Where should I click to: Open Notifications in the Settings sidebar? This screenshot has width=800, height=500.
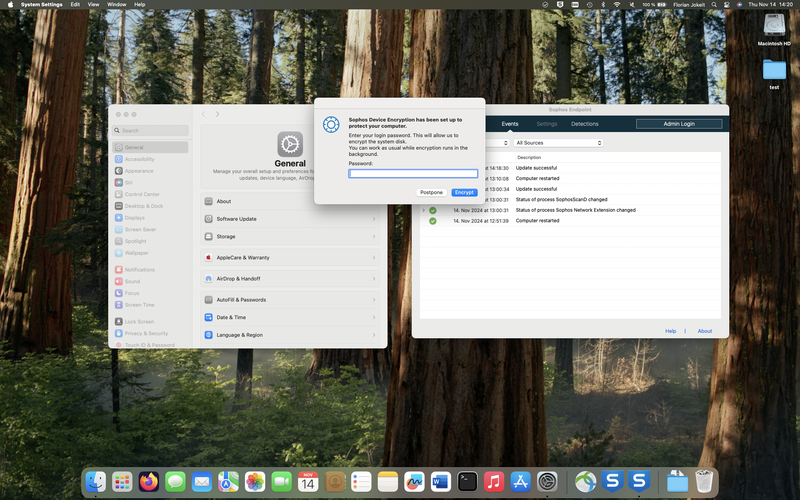coord(150,269)
